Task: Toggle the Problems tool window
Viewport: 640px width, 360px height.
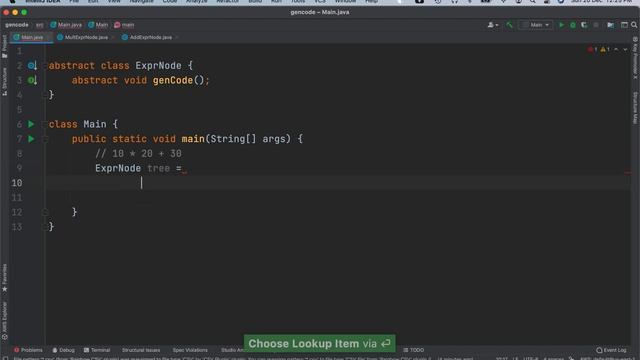Action: tap(28, 350)
